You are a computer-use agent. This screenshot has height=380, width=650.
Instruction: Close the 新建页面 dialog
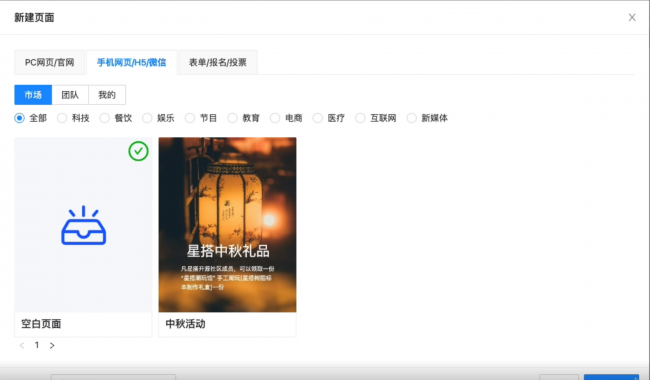pyautogui.click(x=632, y=17)
